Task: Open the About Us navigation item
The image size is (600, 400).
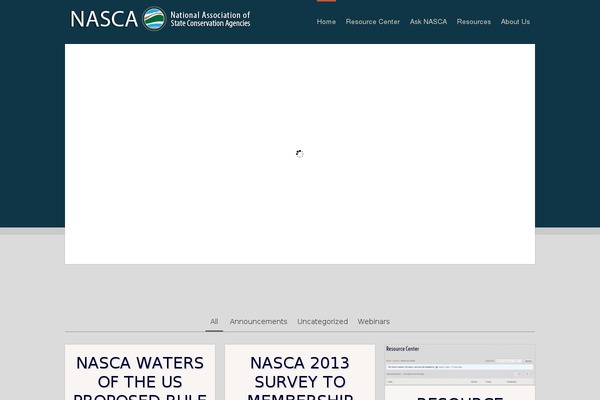Action: point(515,22)
